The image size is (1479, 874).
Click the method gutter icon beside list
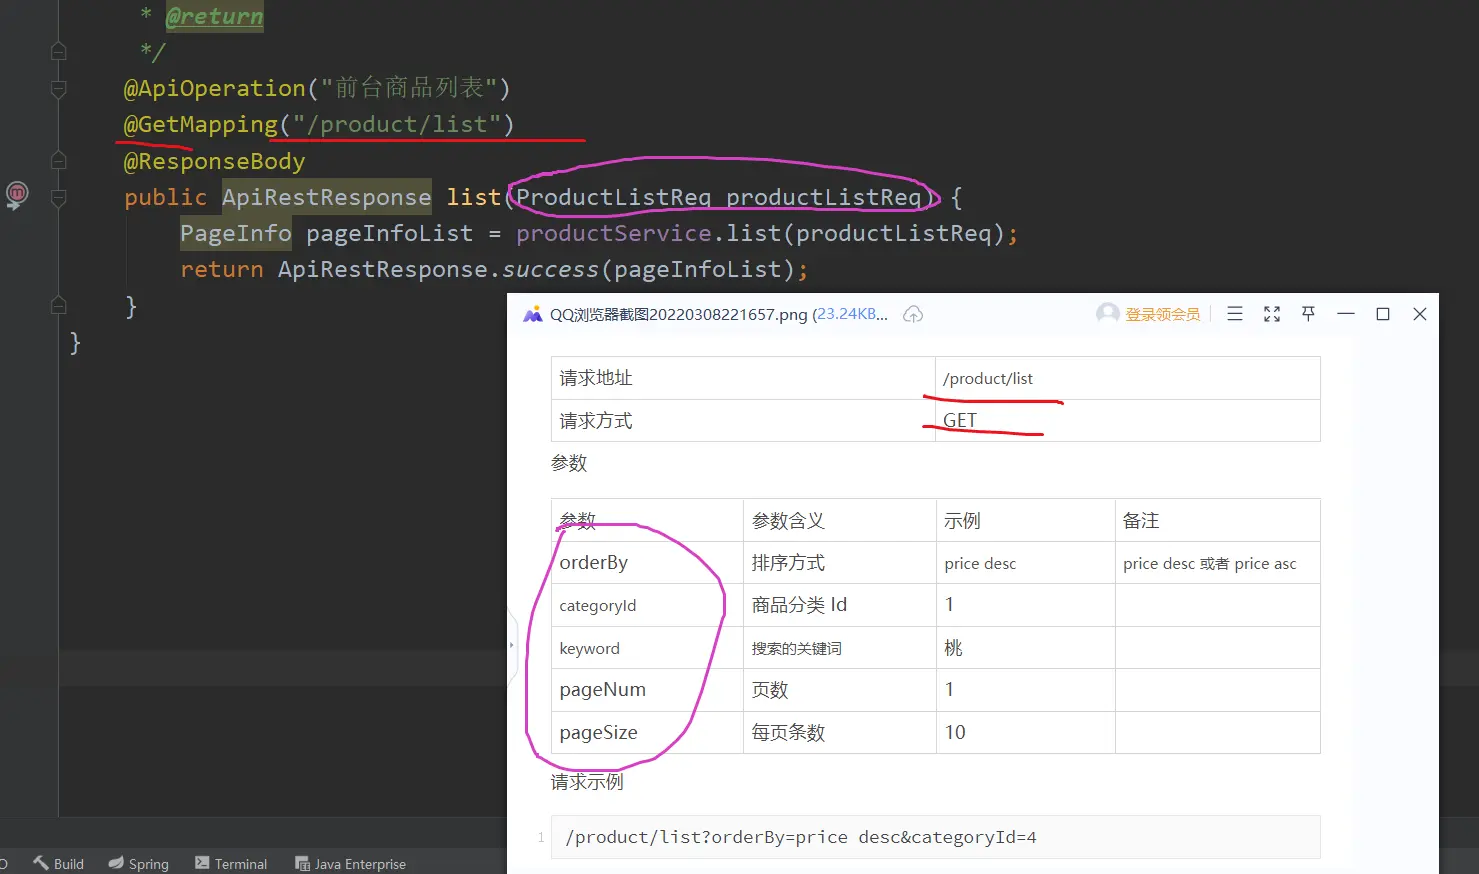pyautogui.click(x=17, y=194)
